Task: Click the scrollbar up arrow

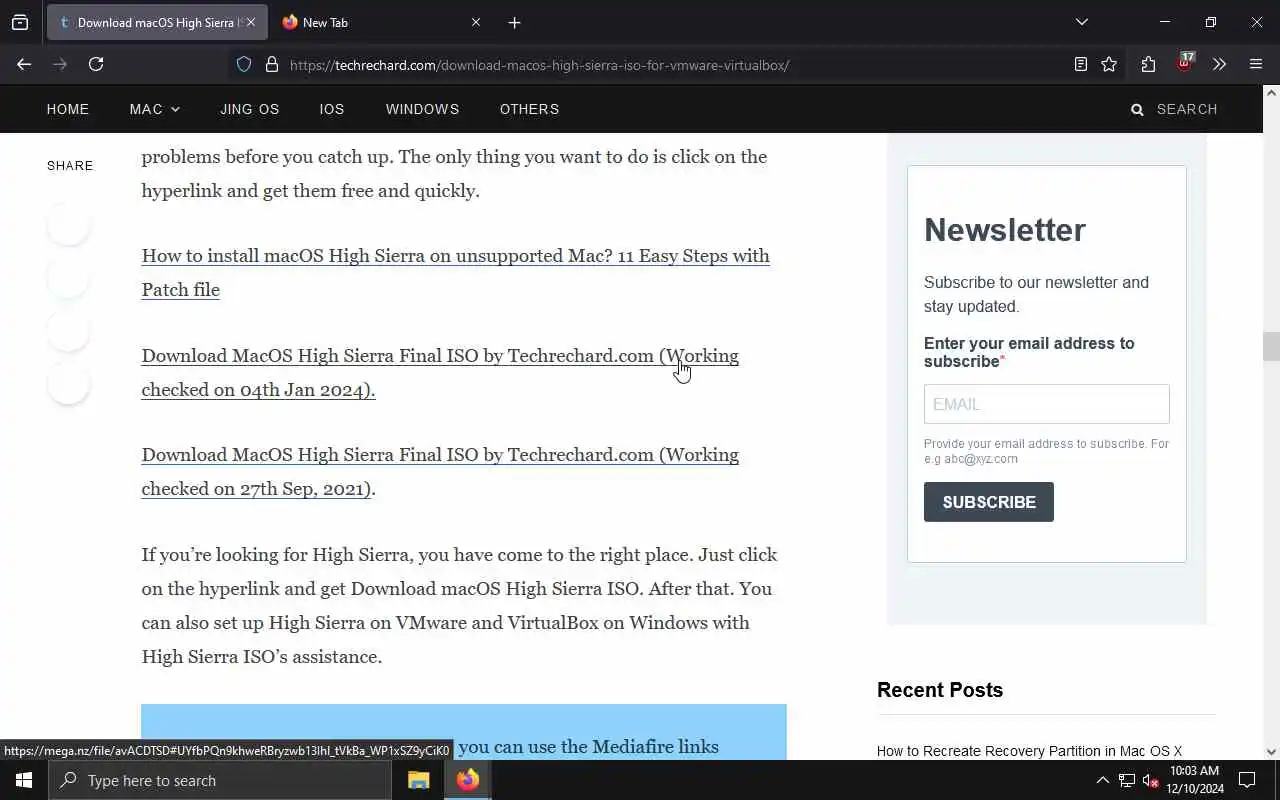Action: (x=1271, y=92)
